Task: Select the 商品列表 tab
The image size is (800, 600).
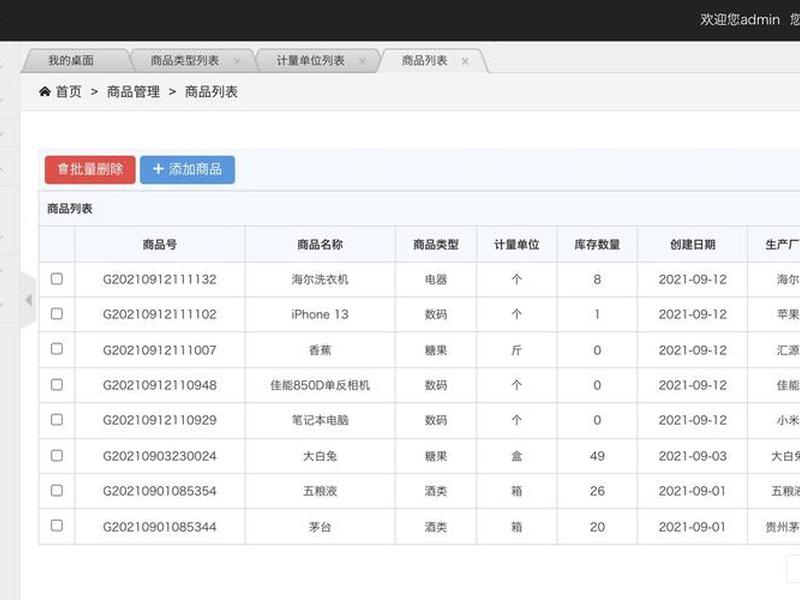Action: tap(424, 61)
